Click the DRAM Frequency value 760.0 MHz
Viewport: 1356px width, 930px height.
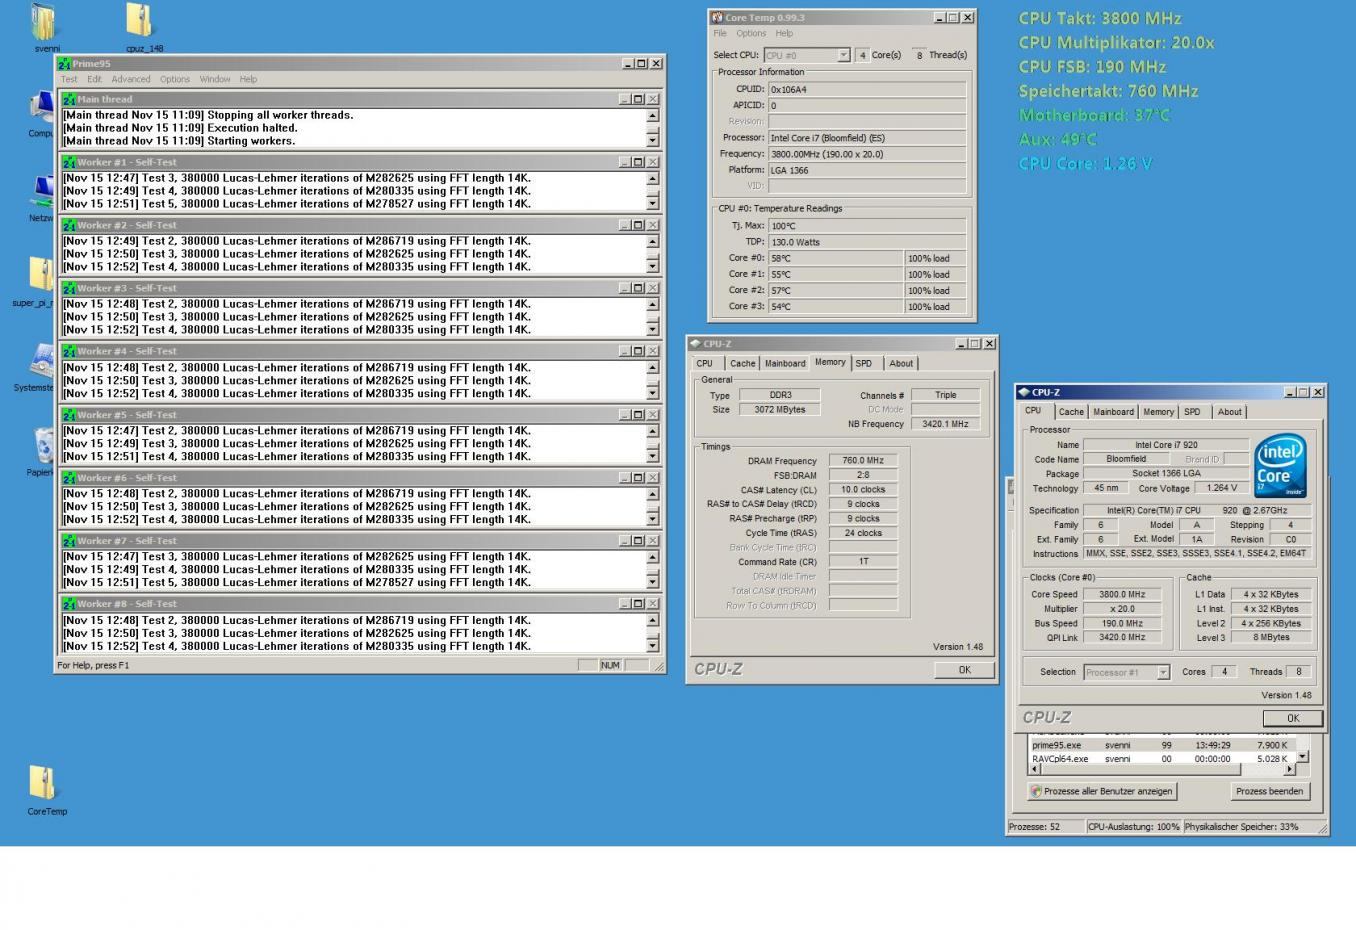[x=863, y=461]
